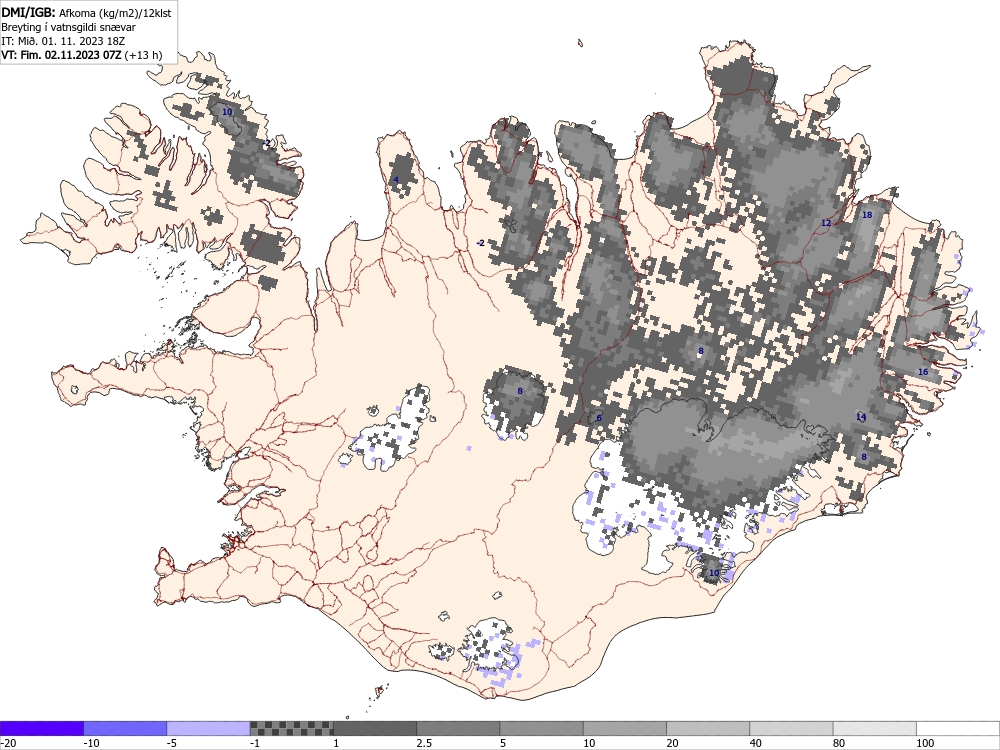
Task: Click the '4' value label on the northern peninsula
Action: click(395, 180)
